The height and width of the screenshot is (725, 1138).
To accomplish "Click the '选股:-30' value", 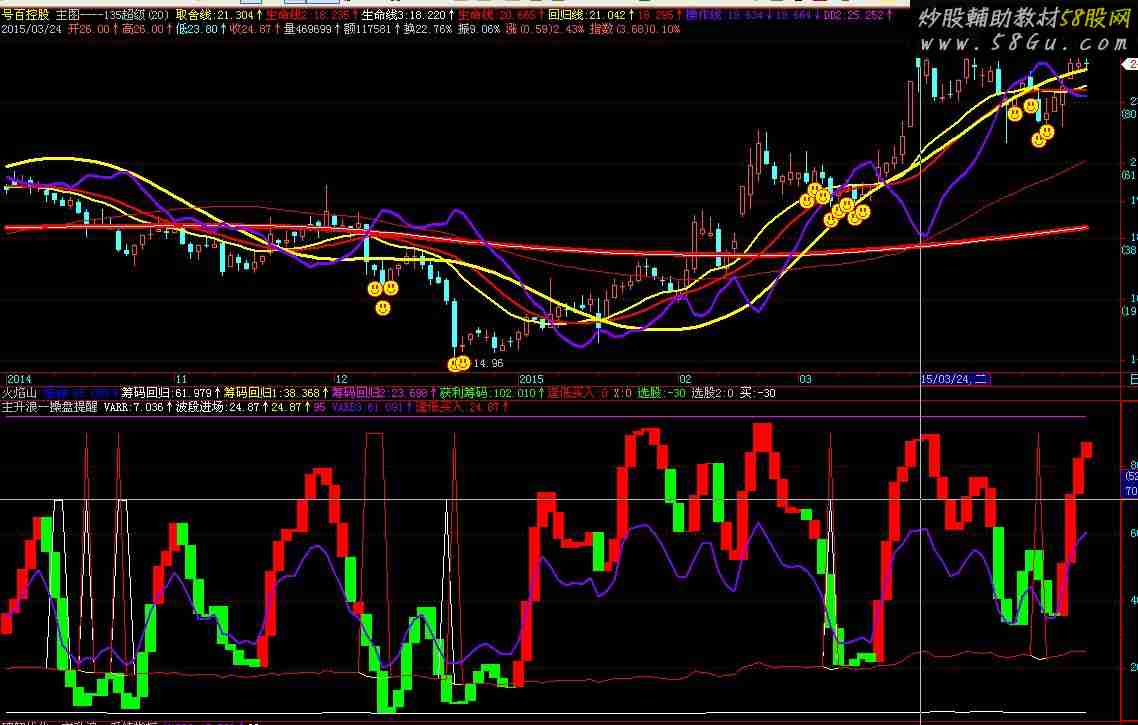I will [x=661, y=393].
